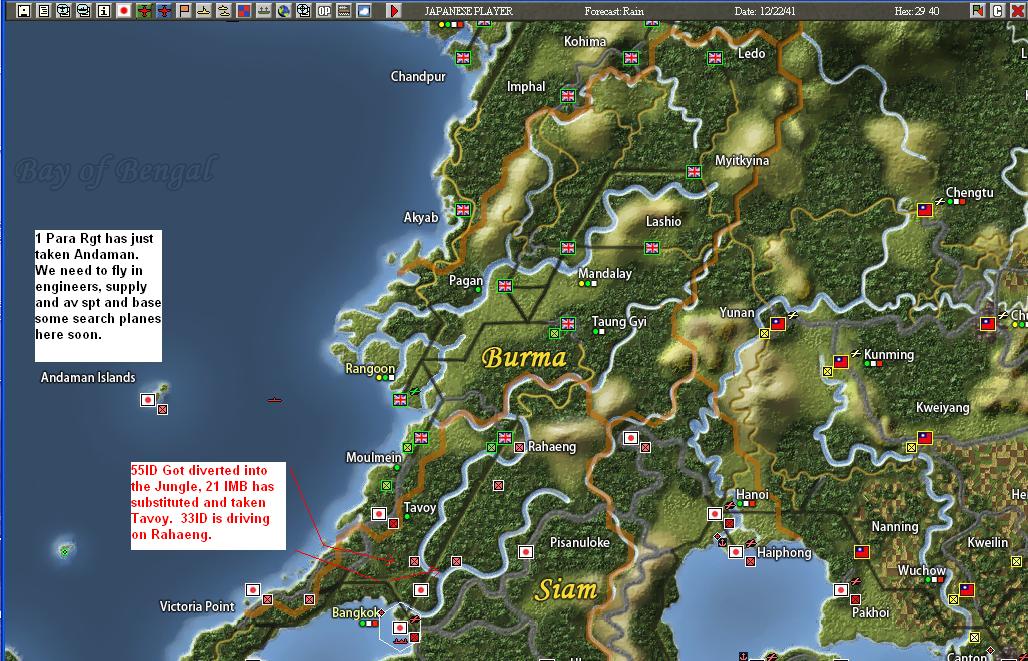Select the British flag unit under Lashio
The height and width of the screenshot is (661, 1028).
click(652, 248)
